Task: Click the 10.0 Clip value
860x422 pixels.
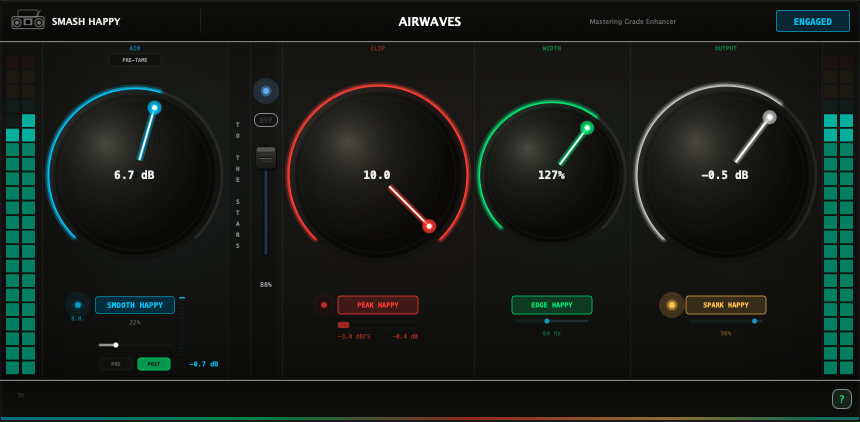Action: (377, 175)
